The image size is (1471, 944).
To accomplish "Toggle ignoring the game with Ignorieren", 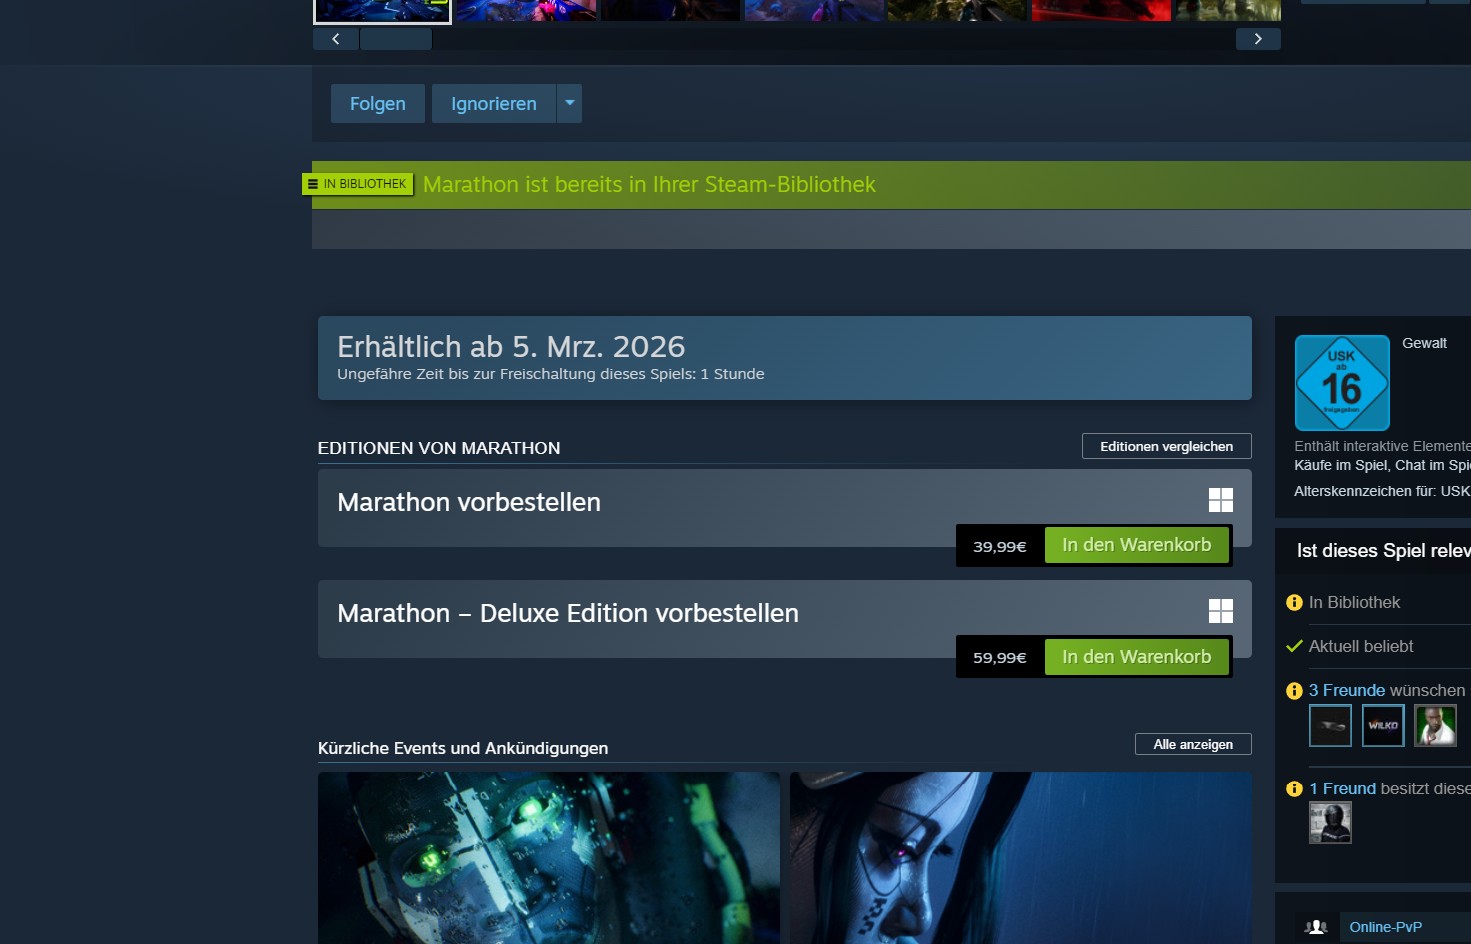I will pos(493,104).
